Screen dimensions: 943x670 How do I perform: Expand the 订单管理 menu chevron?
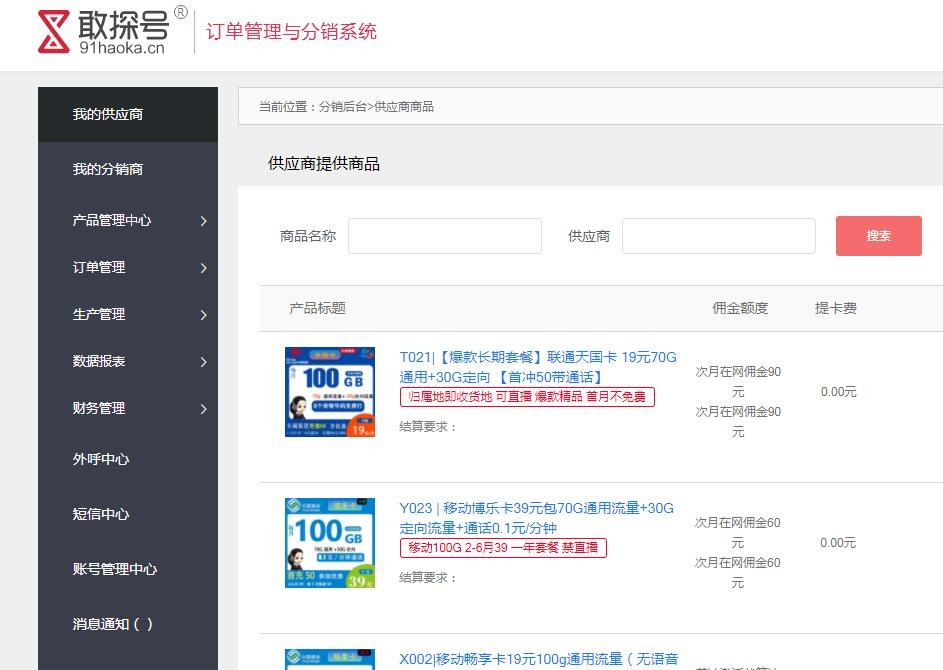pyautogui.click(x=203, y=268)
